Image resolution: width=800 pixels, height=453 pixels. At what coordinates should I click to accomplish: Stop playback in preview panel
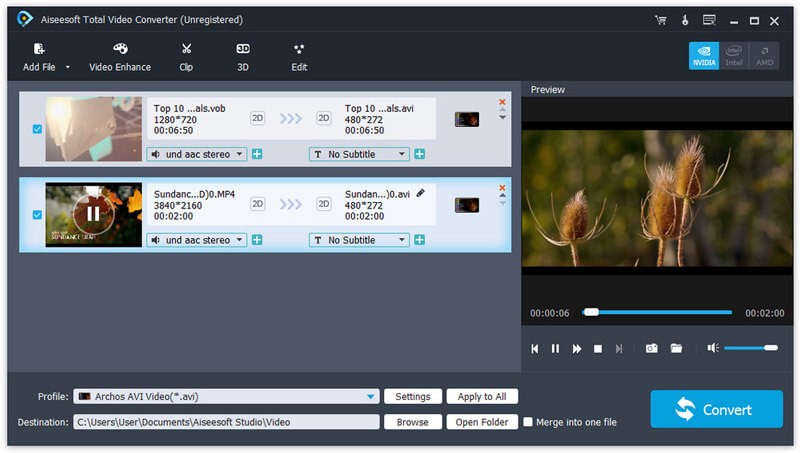coord(598,348)
